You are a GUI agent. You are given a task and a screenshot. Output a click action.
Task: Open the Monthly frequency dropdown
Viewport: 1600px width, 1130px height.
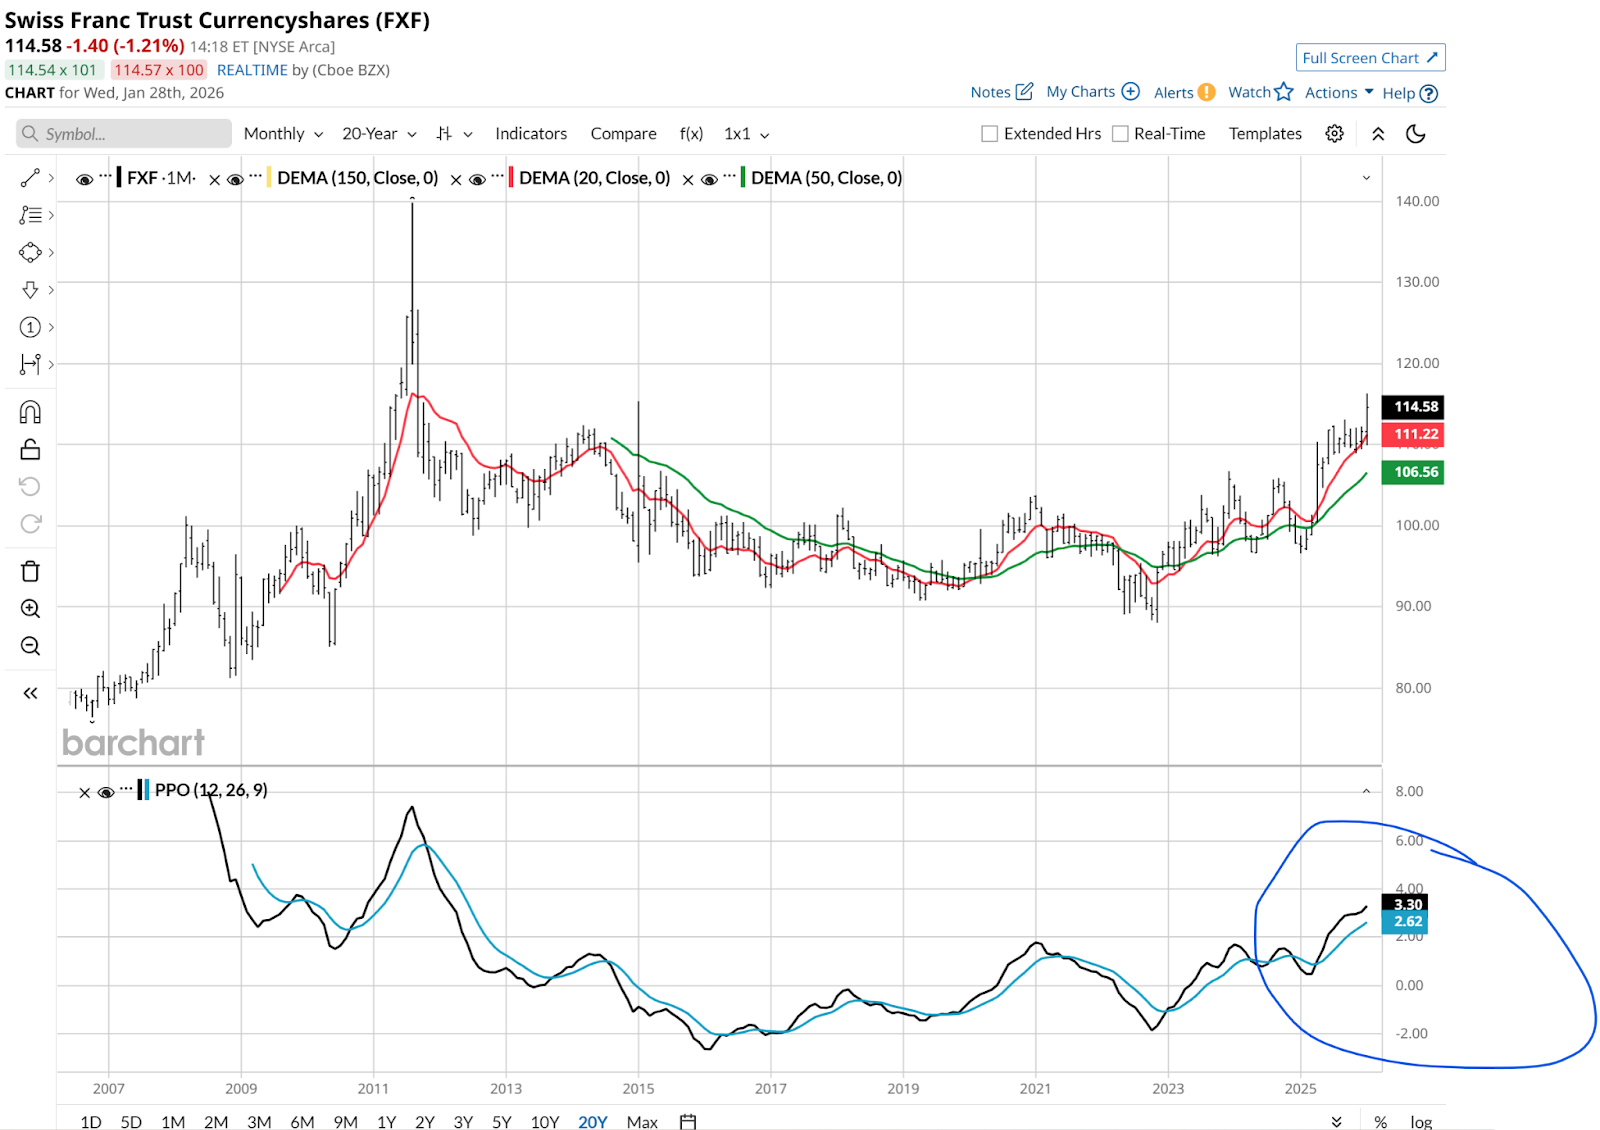point(283,134)
